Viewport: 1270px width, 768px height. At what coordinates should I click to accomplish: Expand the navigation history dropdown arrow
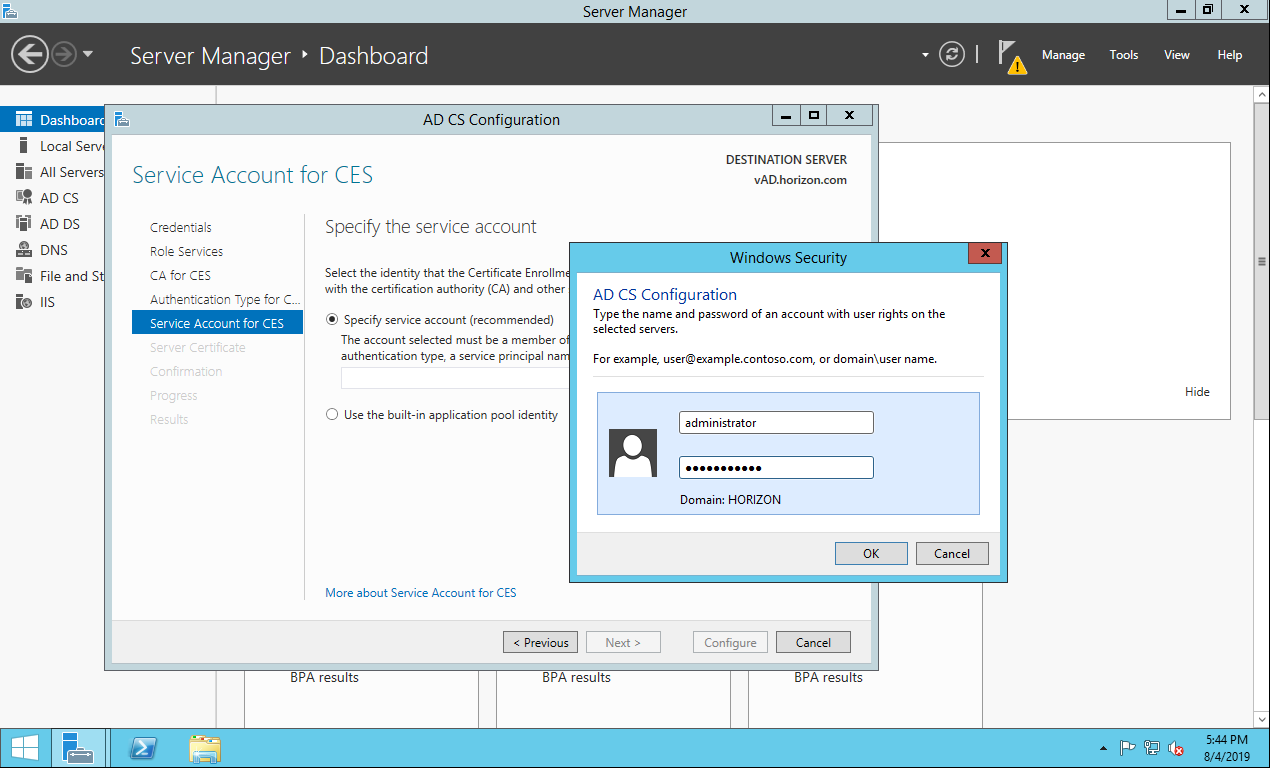click(88, 54)
